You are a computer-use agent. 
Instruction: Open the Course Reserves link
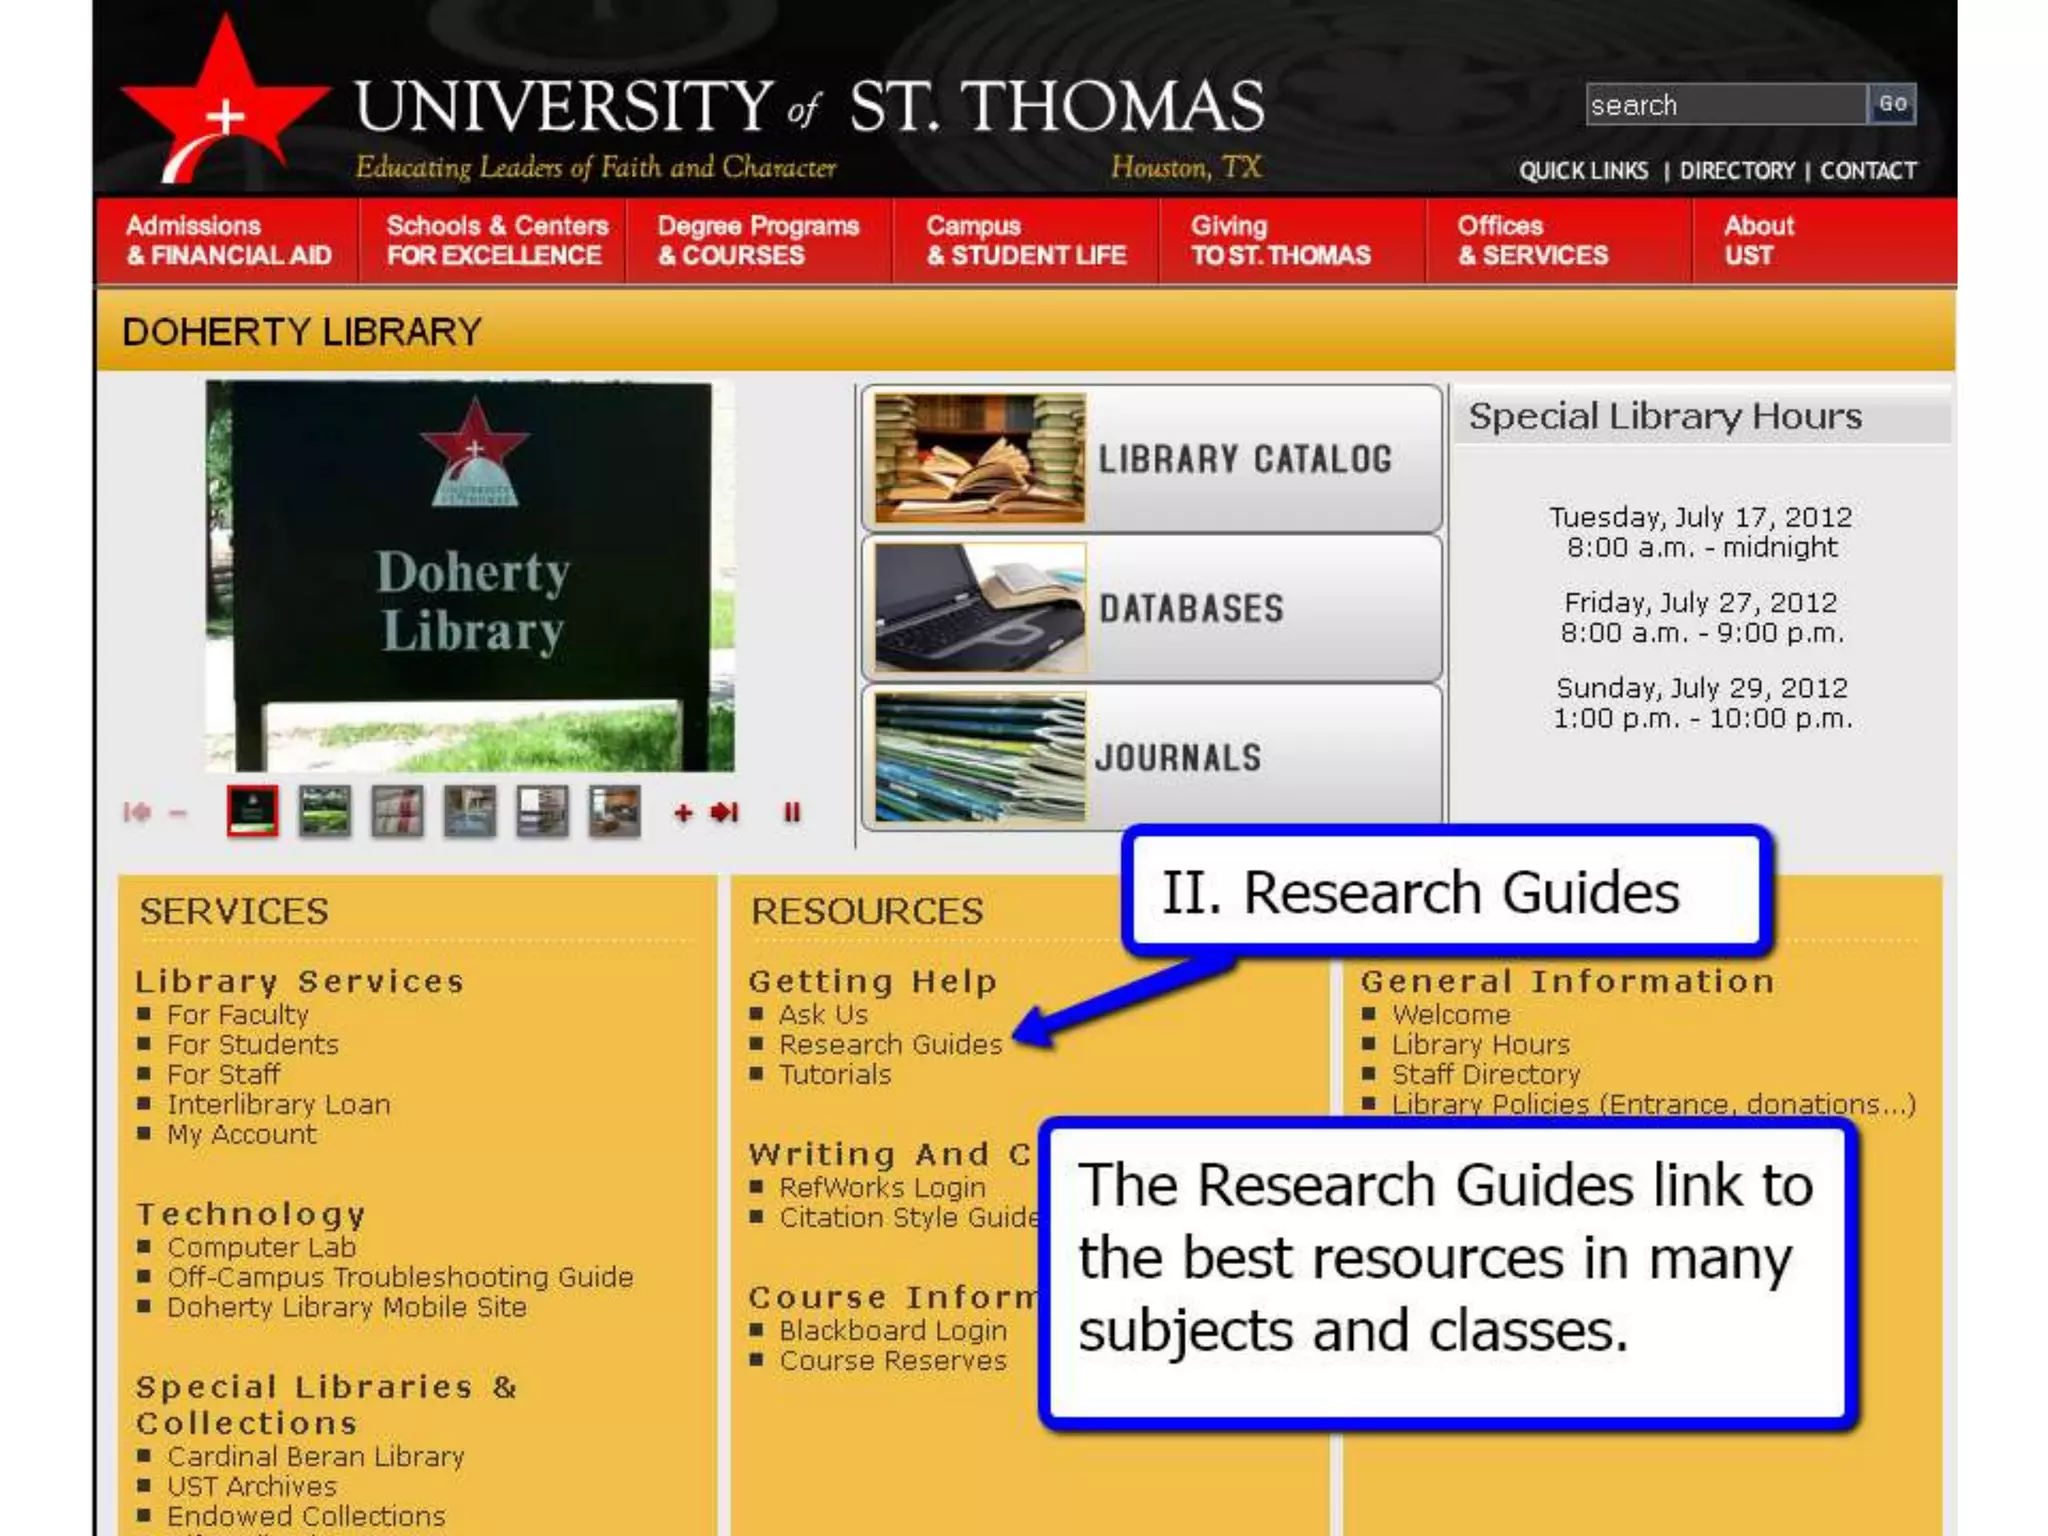click(893, 1361)
